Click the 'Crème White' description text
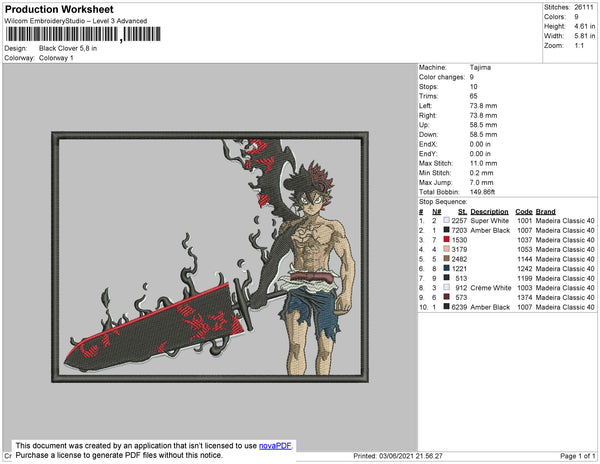Viewport: 600px width, 464px height. [x=491, y=288]
